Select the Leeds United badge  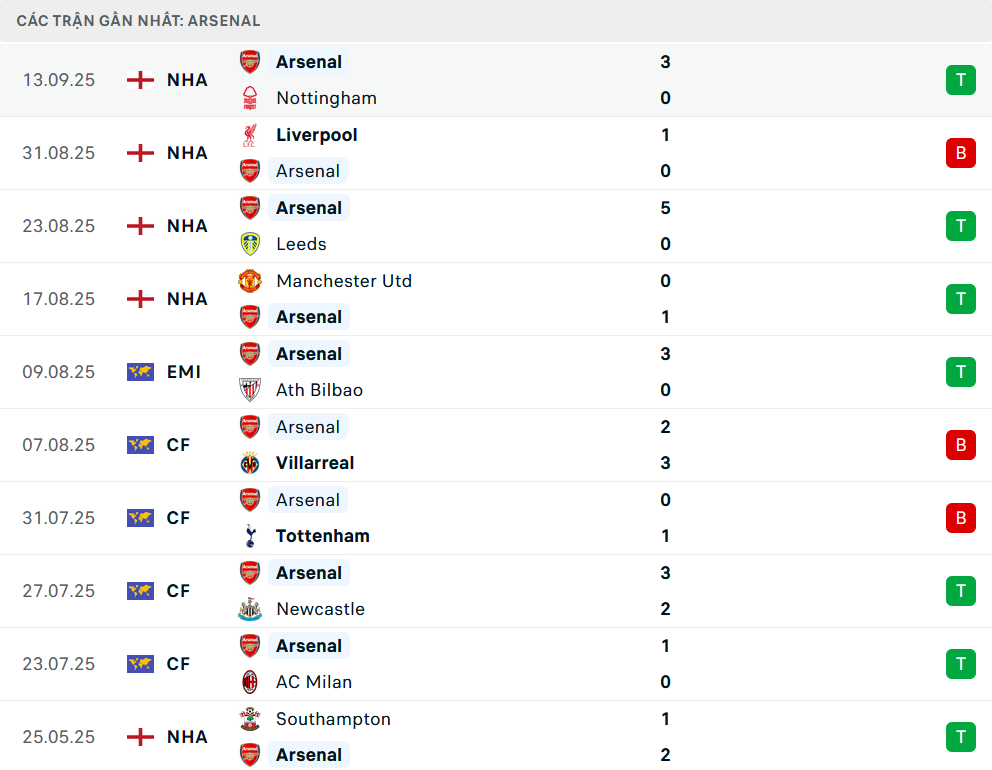coord(250,244)
